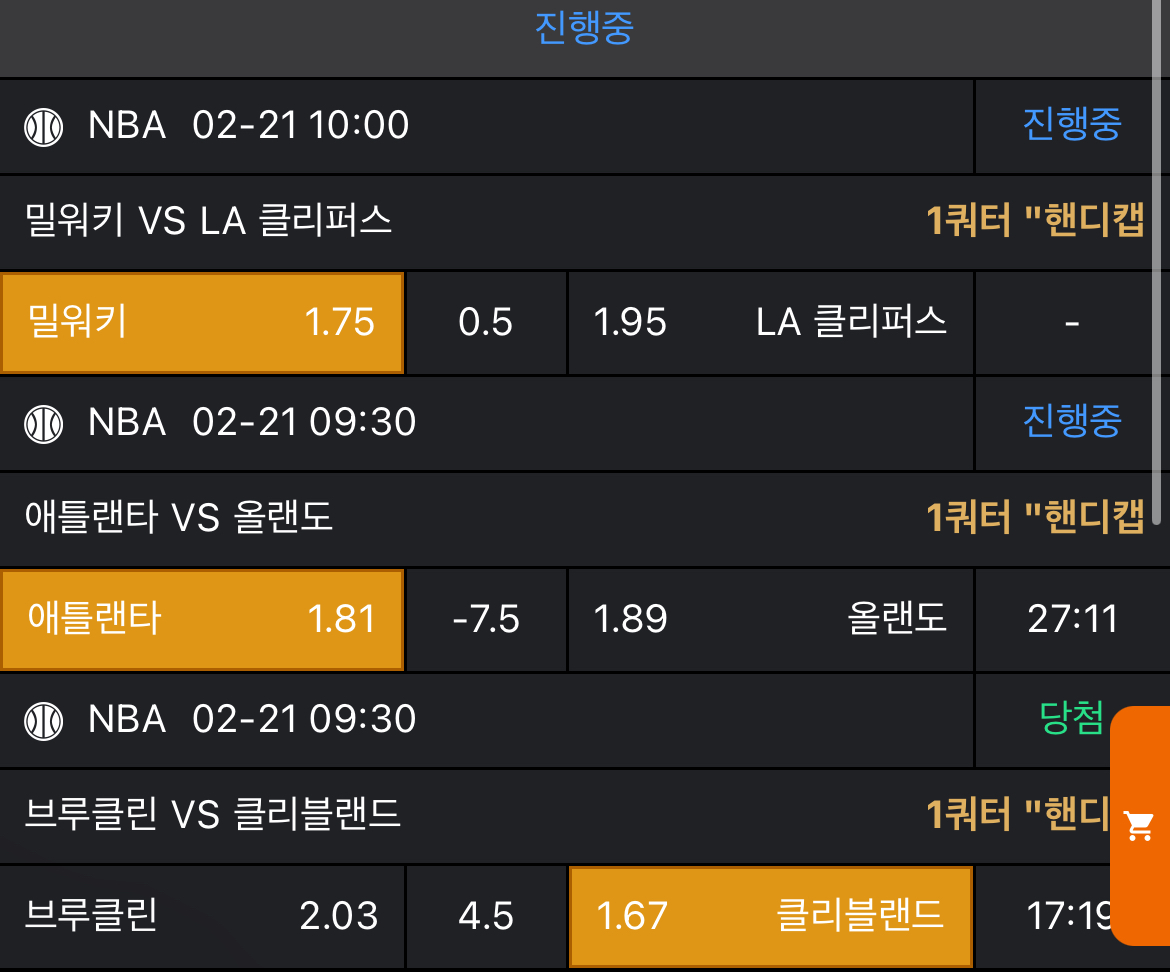Switch to the 진행중 tab at top
Screen dimensions: 1170x972
click(585, 28)
